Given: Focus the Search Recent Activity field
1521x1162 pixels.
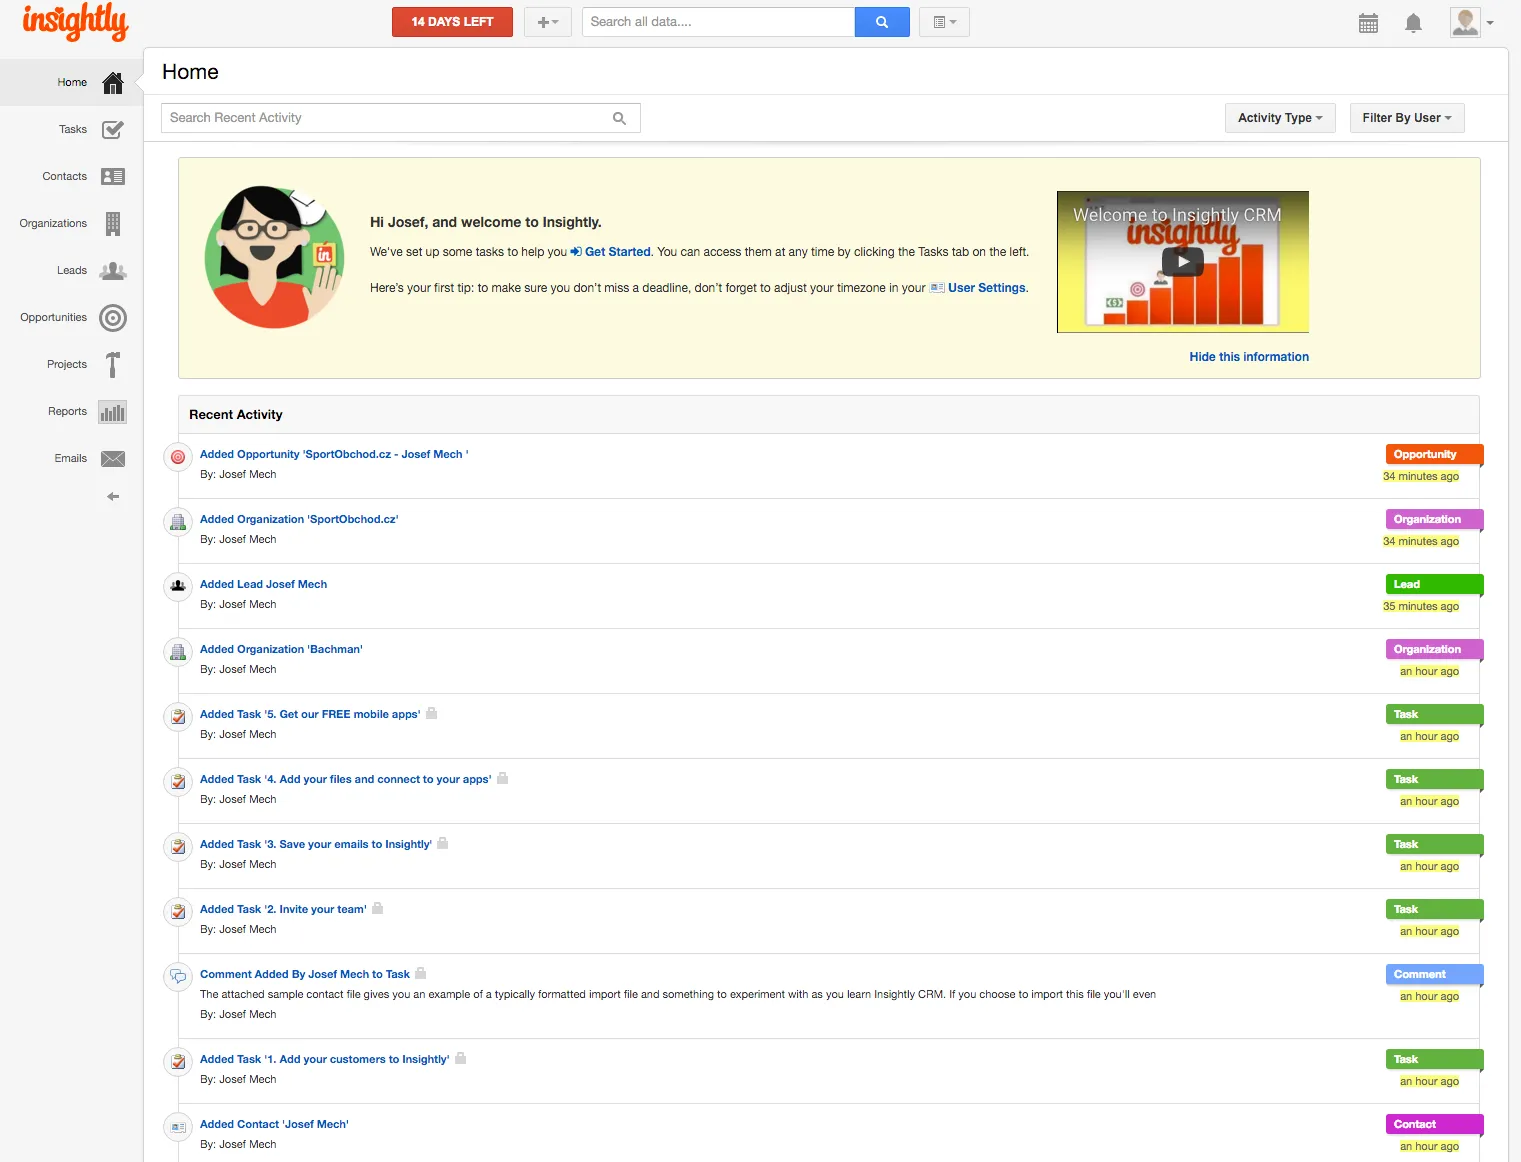Looking at the screenshot, I should click(400, 118).
